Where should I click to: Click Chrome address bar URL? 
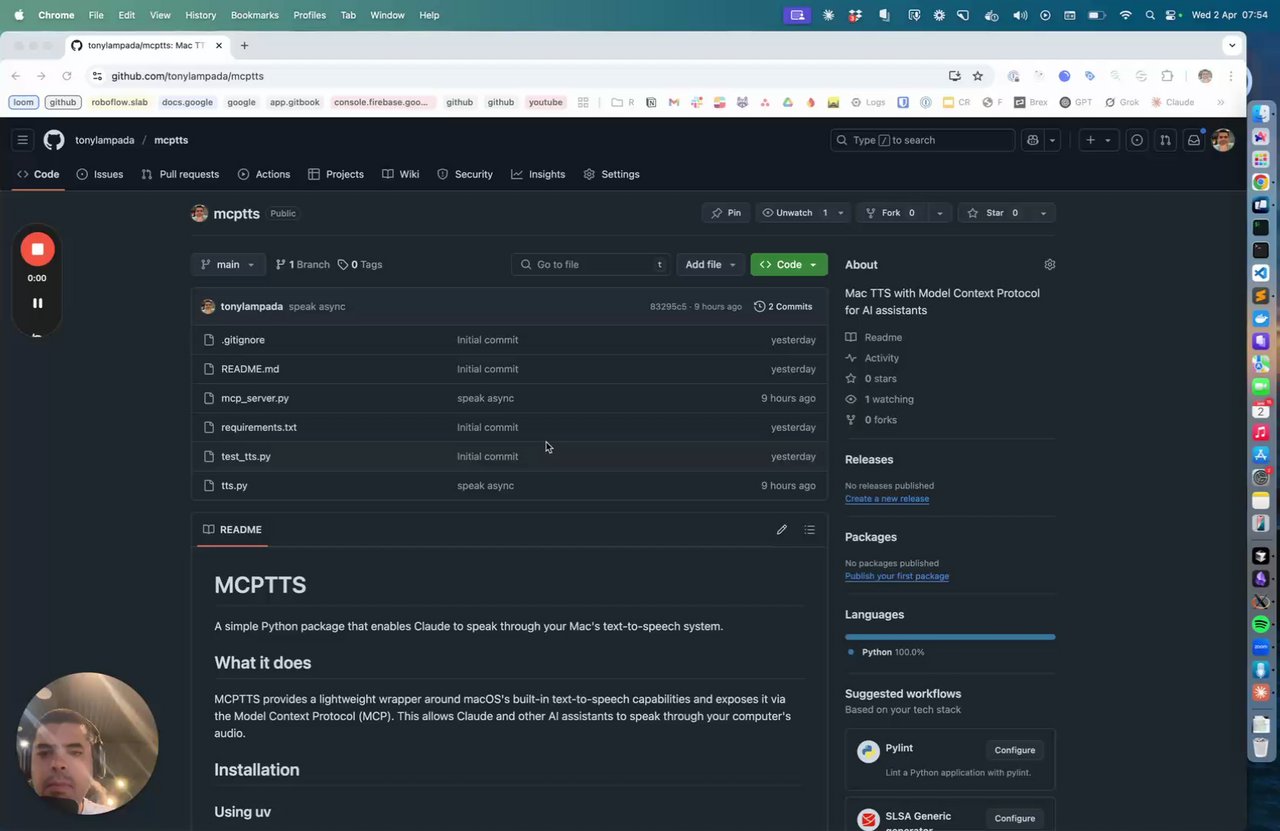tap(187, 76)
